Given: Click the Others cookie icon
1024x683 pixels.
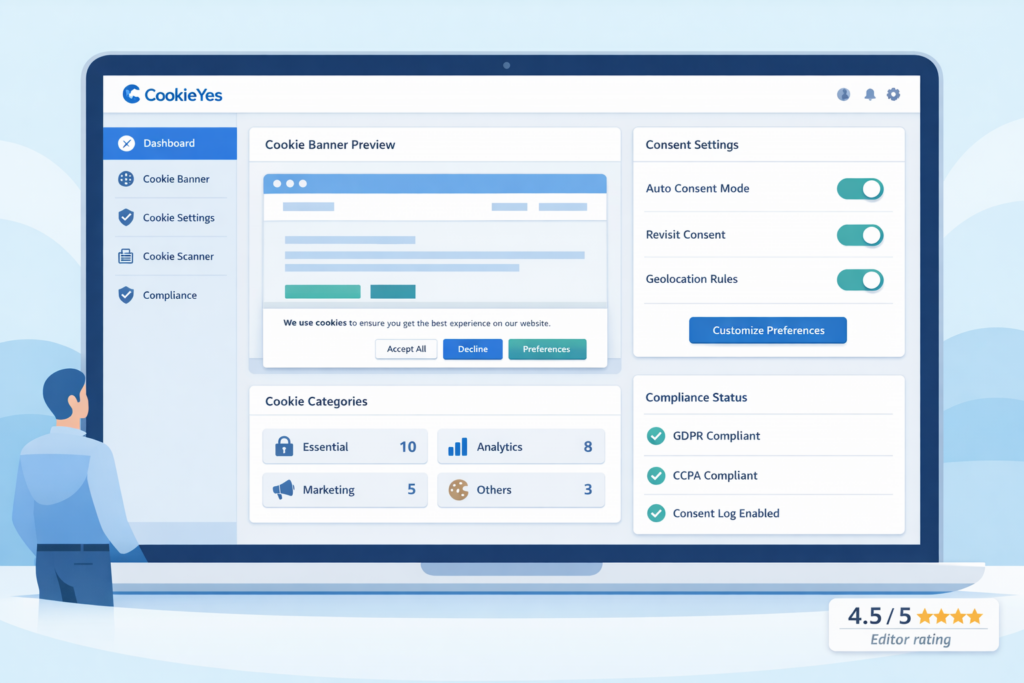Looking at the screenshot, I should (x=460, y=490).
